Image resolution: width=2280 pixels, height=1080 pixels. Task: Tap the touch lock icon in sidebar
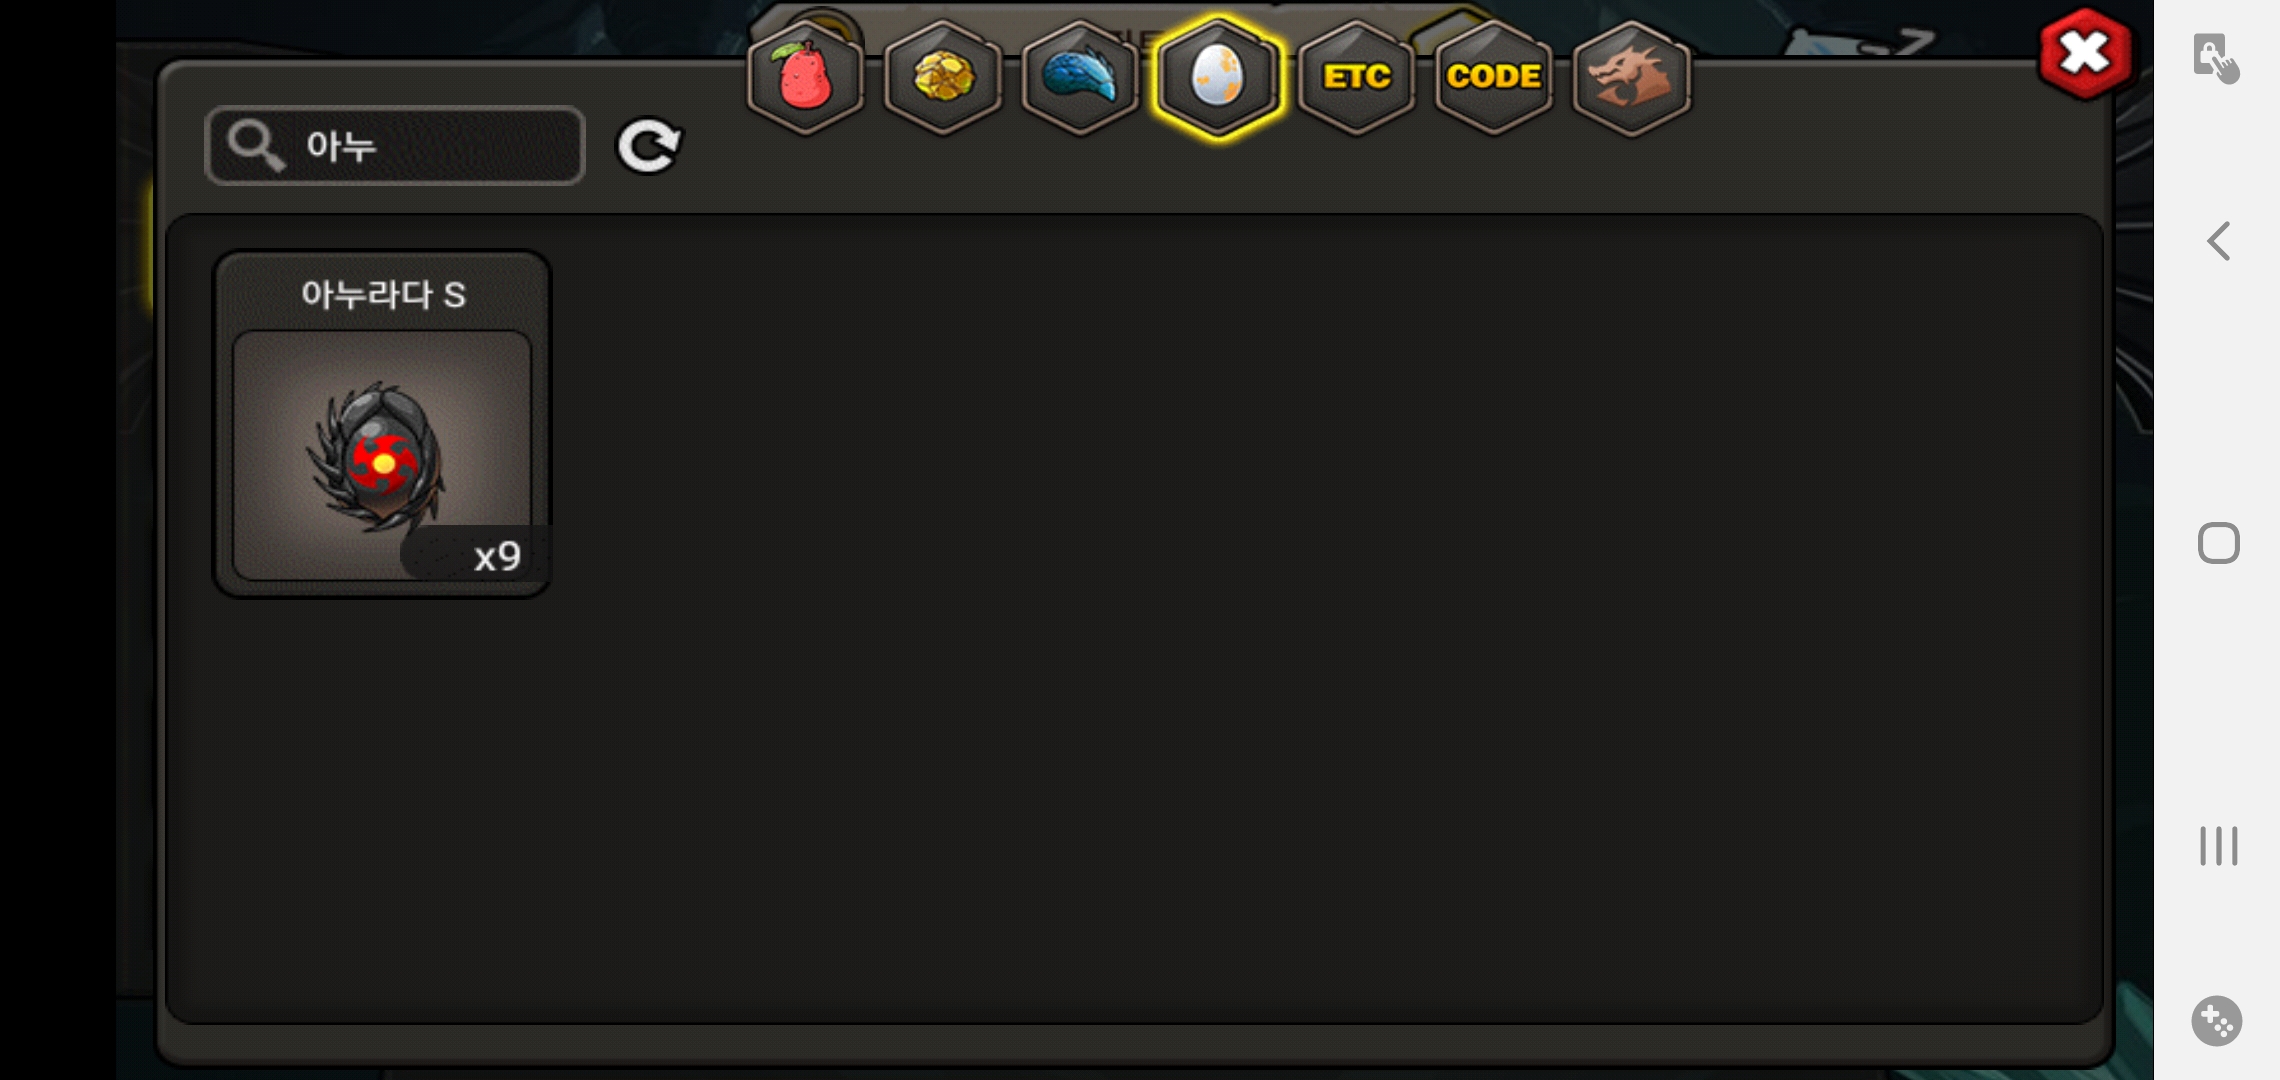pyautogui.click(x=2215, y=58)
